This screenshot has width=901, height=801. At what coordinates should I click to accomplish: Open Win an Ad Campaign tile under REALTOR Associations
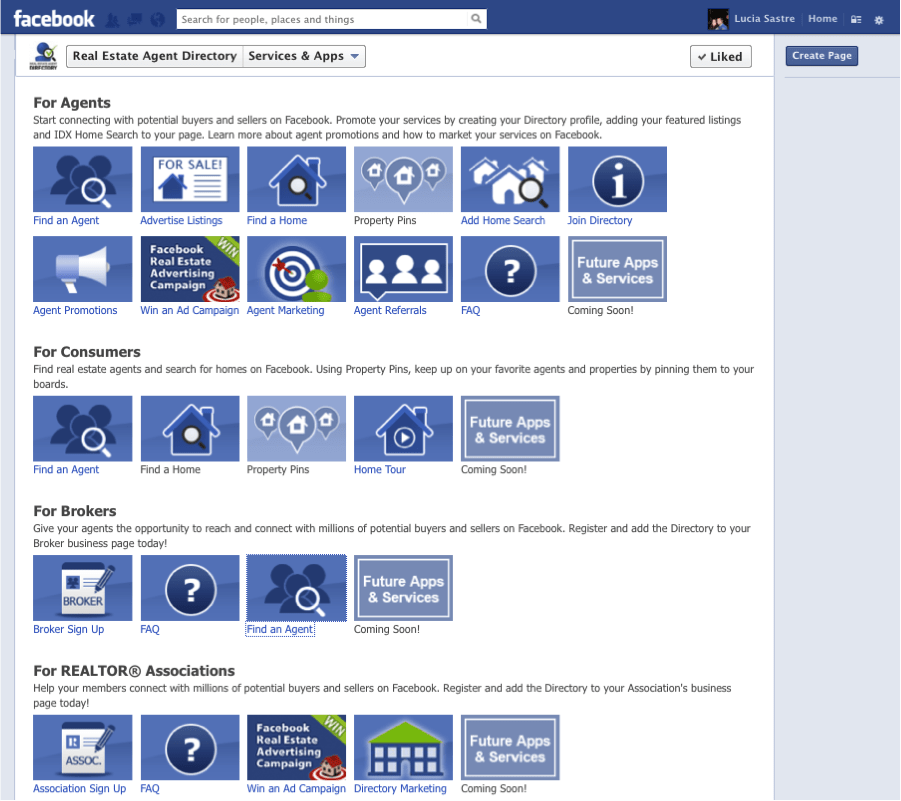coord(297,748)
